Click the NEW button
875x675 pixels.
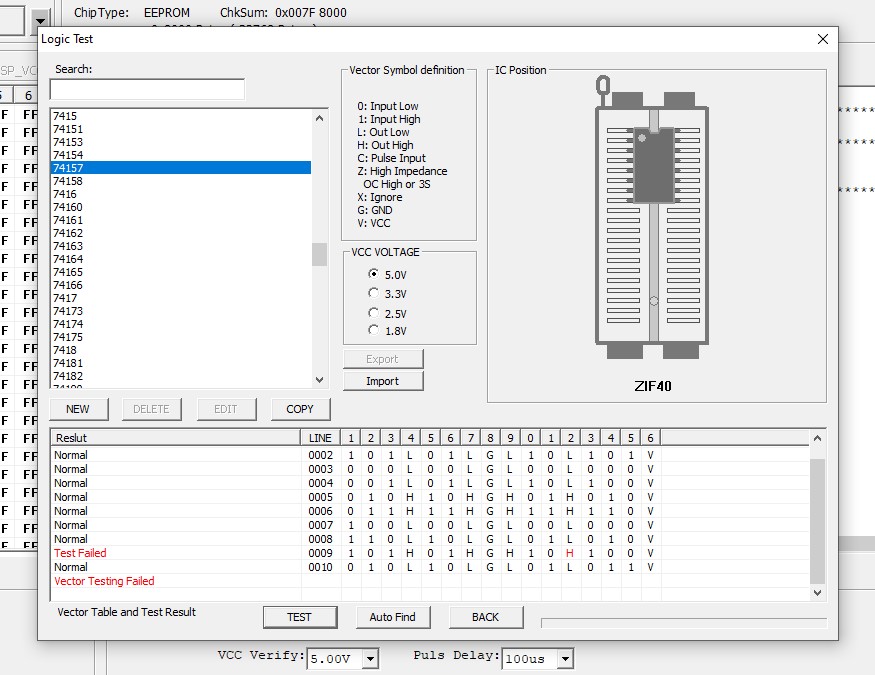[x=78, y=409]
